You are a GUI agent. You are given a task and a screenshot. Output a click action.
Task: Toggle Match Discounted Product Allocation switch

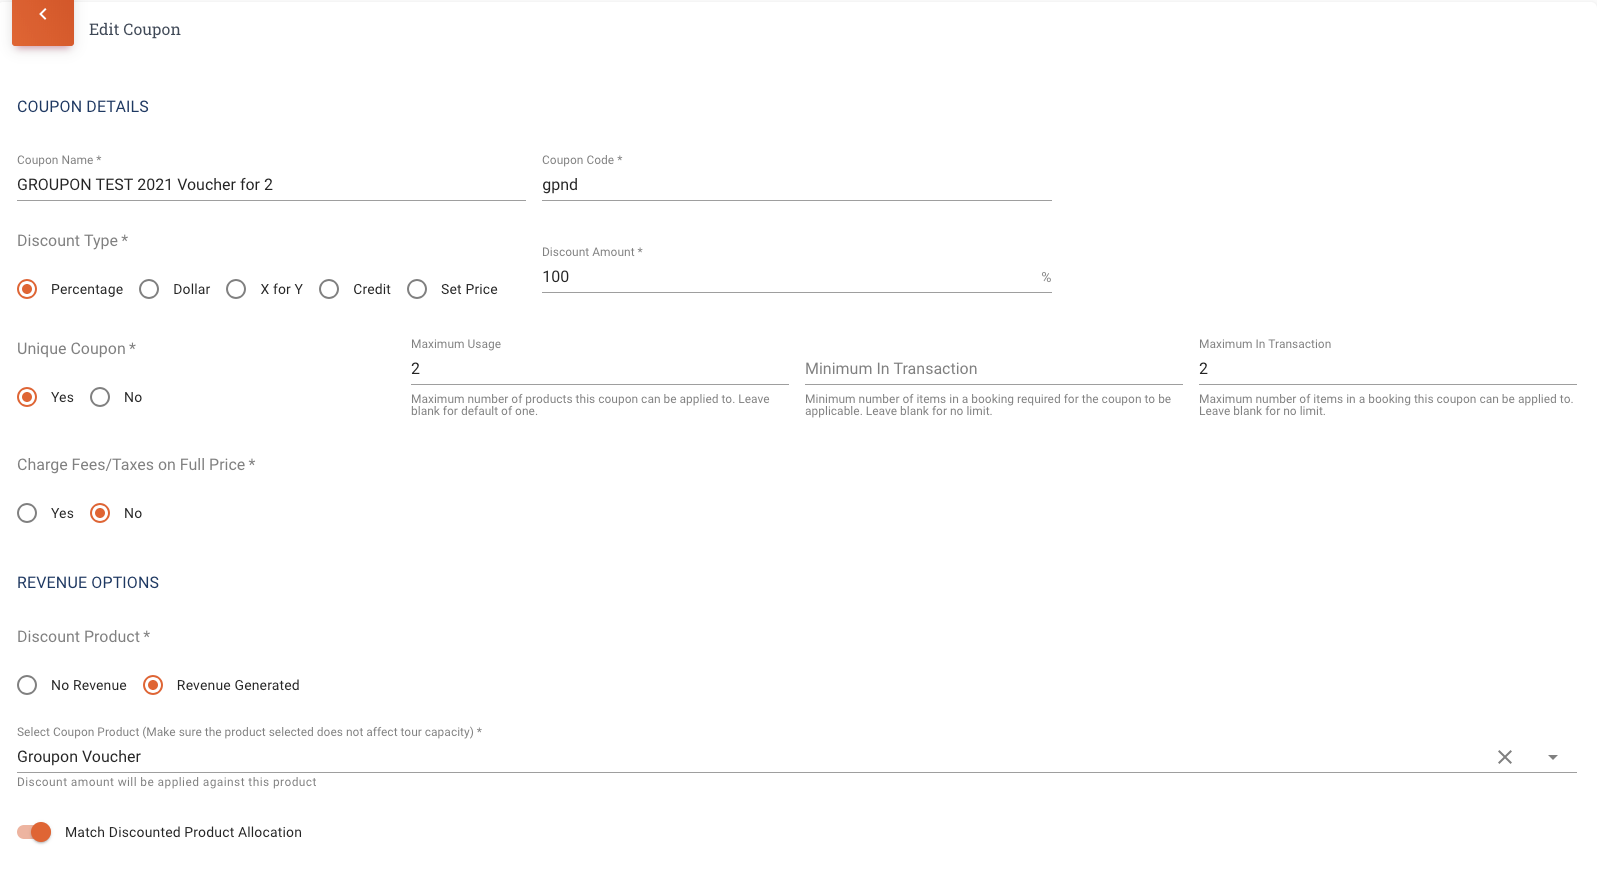pyautogui.click(x=34, y=832)
